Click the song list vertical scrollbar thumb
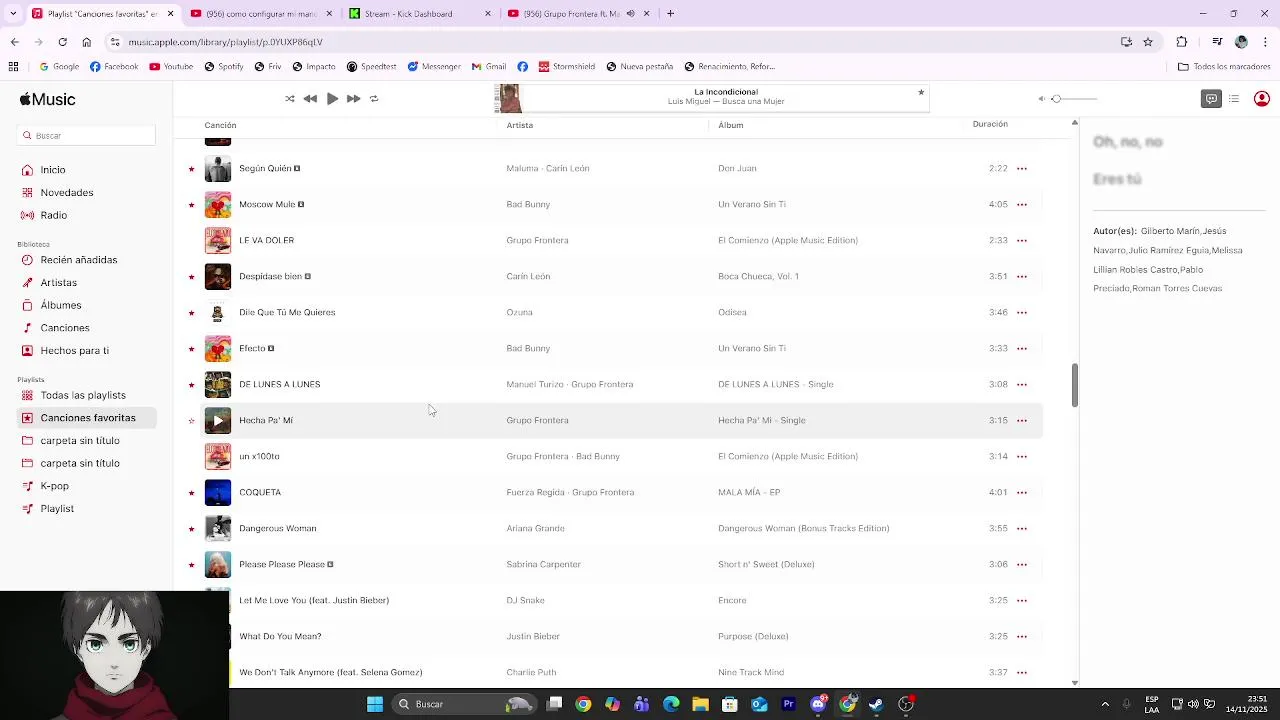Screen dimensions: 1280x720 click(1075, 385)
